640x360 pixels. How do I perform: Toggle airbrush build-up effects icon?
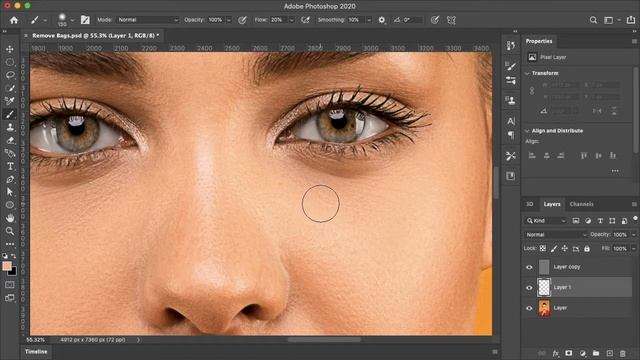click(305, 20)
